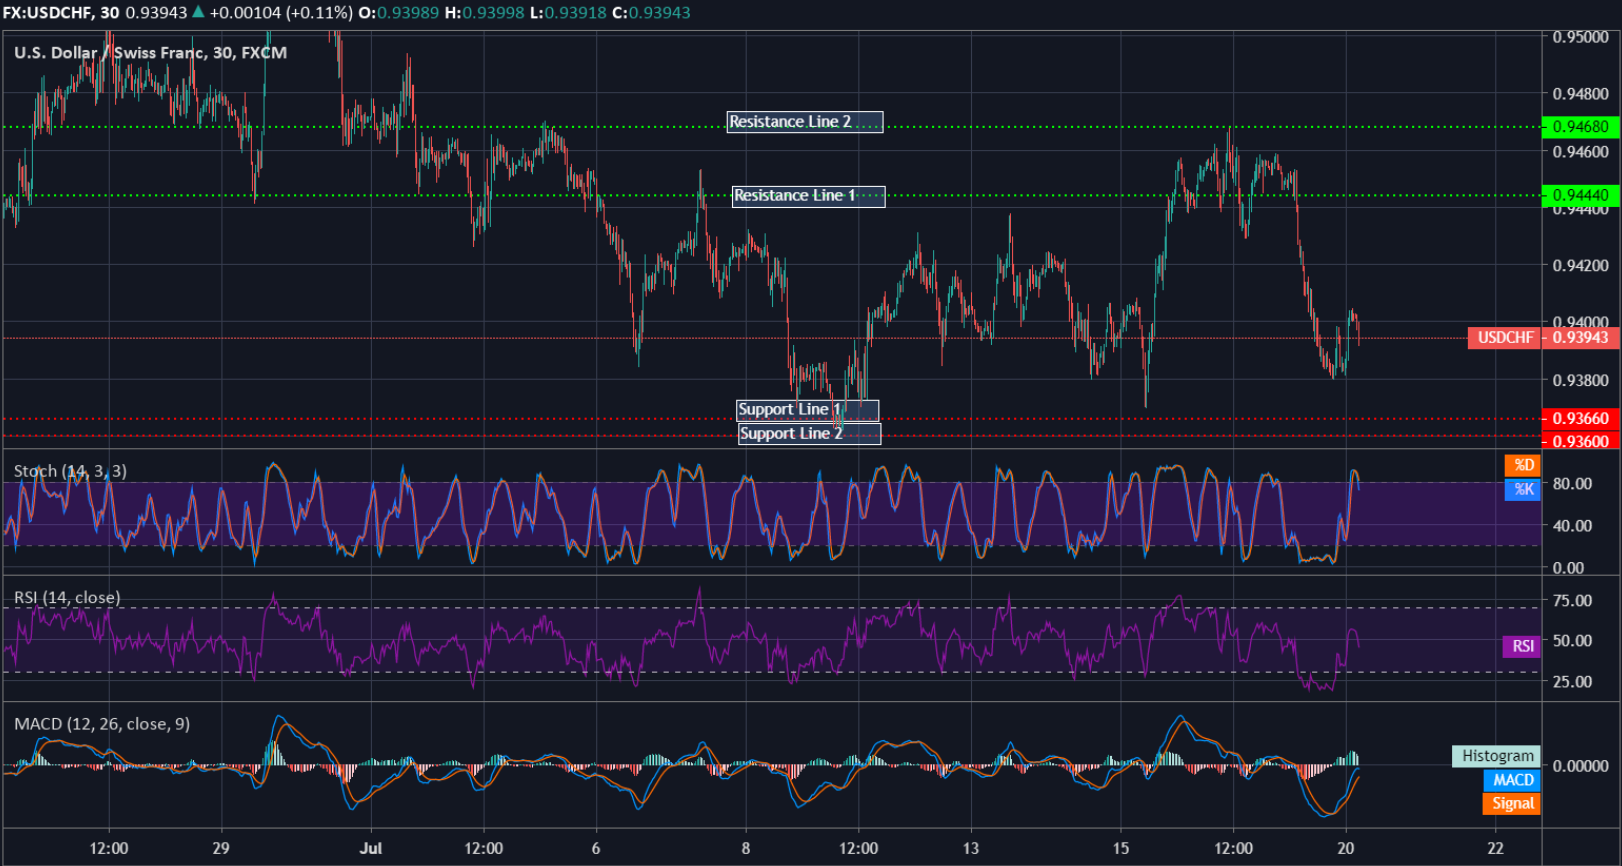Click the 80.00 Stoch scale value
The width and height of the screenshot is (1622, 866).
click(1572, 483)
